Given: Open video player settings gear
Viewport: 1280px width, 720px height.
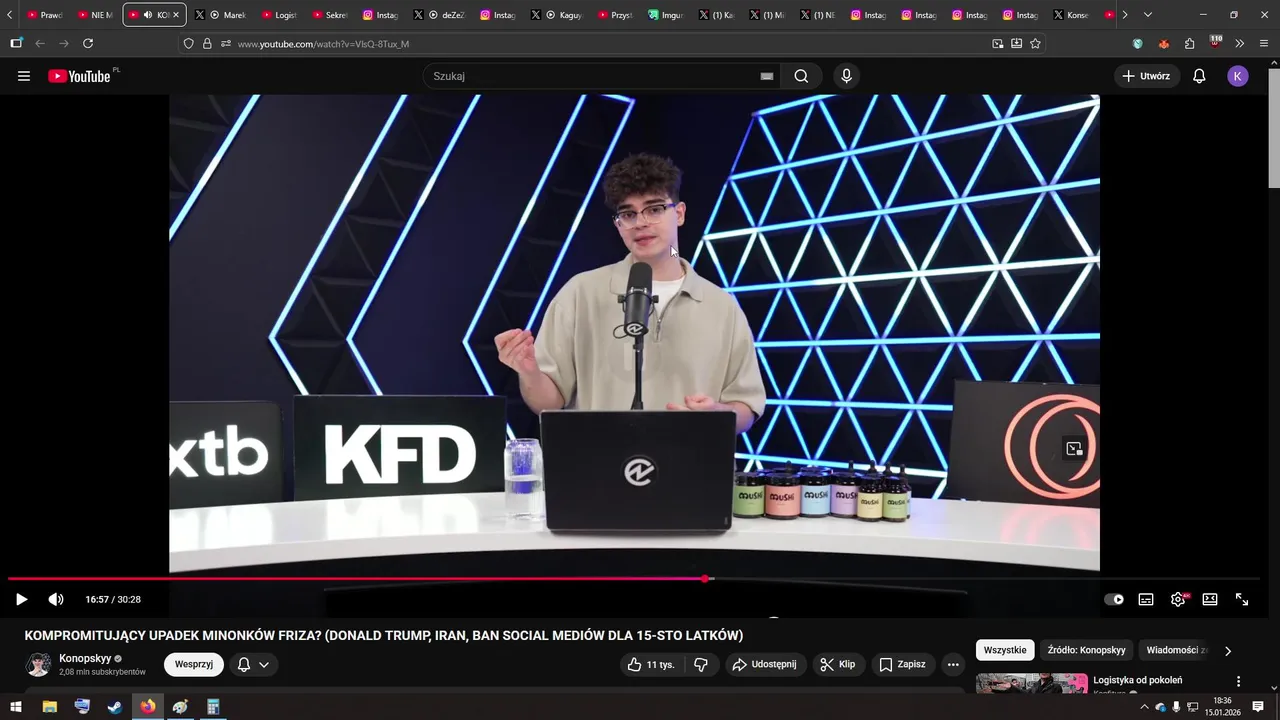Looking at the screenshot, I should [1178, 599].
